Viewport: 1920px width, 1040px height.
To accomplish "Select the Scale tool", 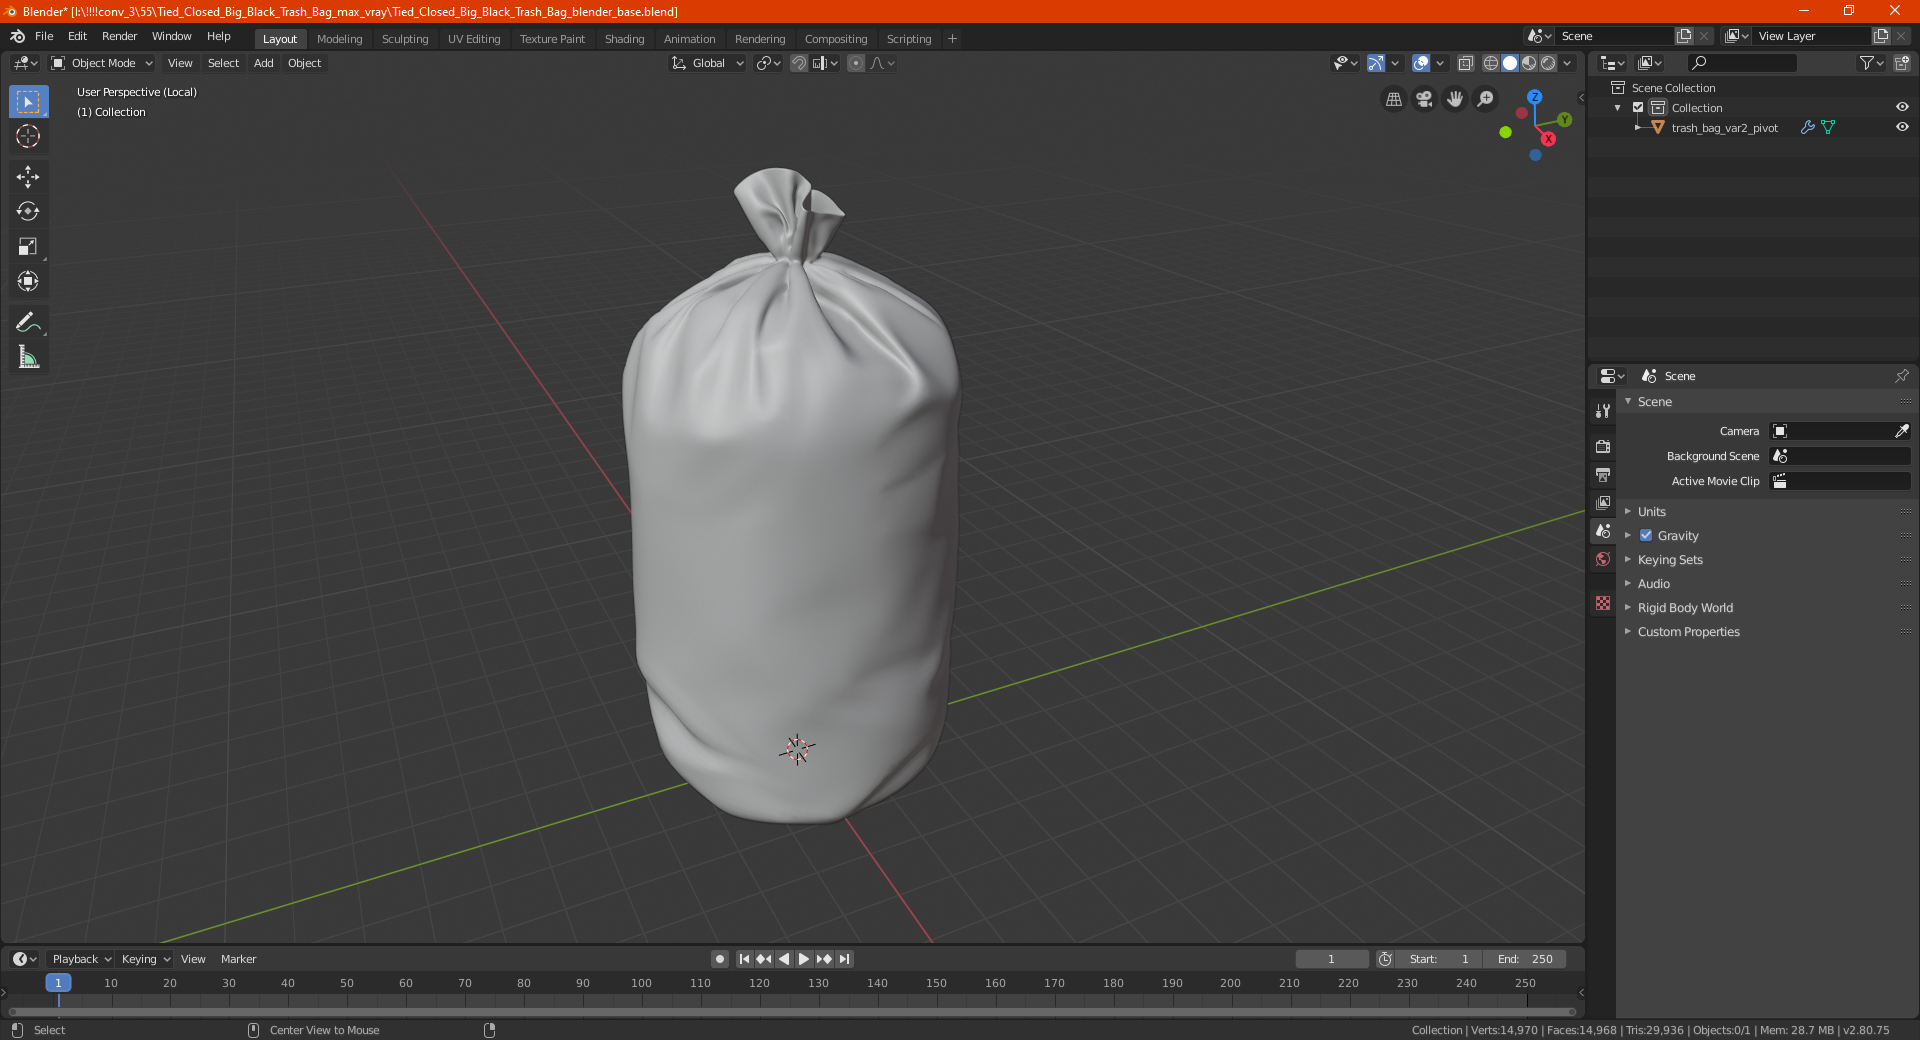I will [28, 247].
